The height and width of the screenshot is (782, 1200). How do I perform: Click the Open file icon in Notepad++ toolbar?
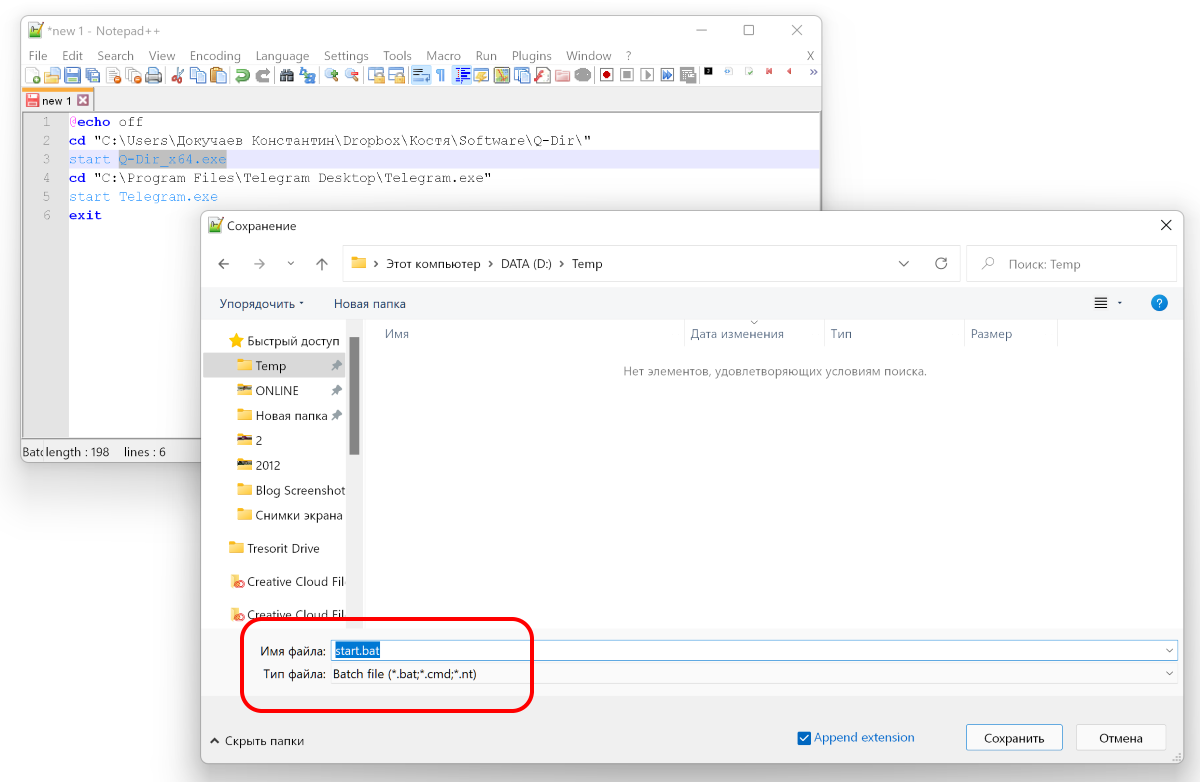point(52,75)
